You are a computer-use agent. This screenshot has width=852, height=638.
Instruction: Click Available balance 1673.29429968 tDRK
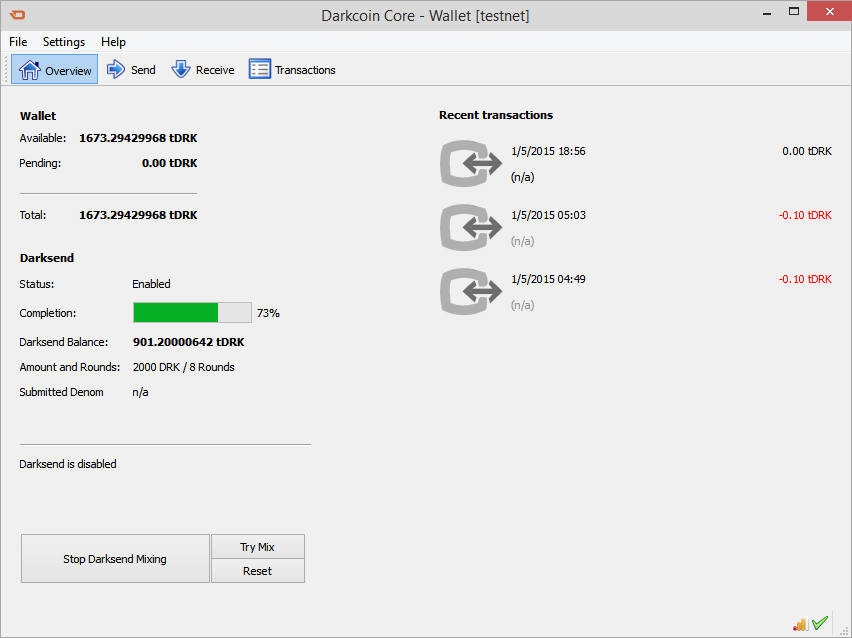138,138
